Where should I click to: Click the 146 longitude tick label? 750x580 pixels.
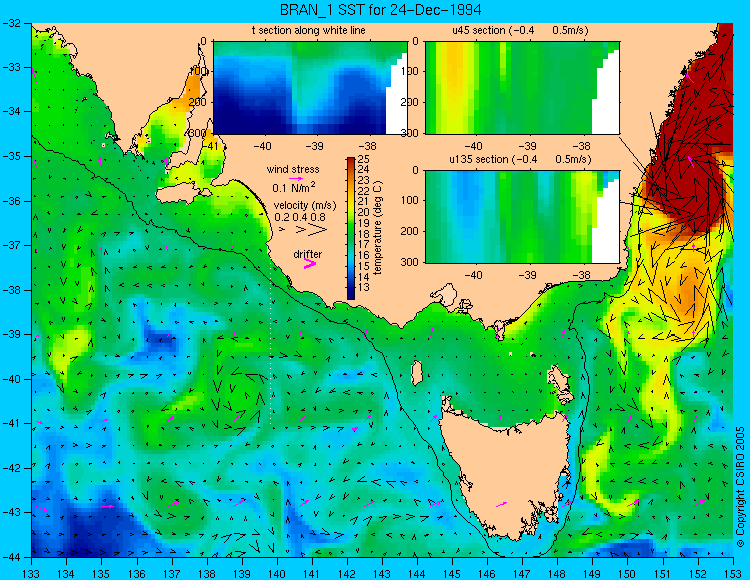[487, 573]
